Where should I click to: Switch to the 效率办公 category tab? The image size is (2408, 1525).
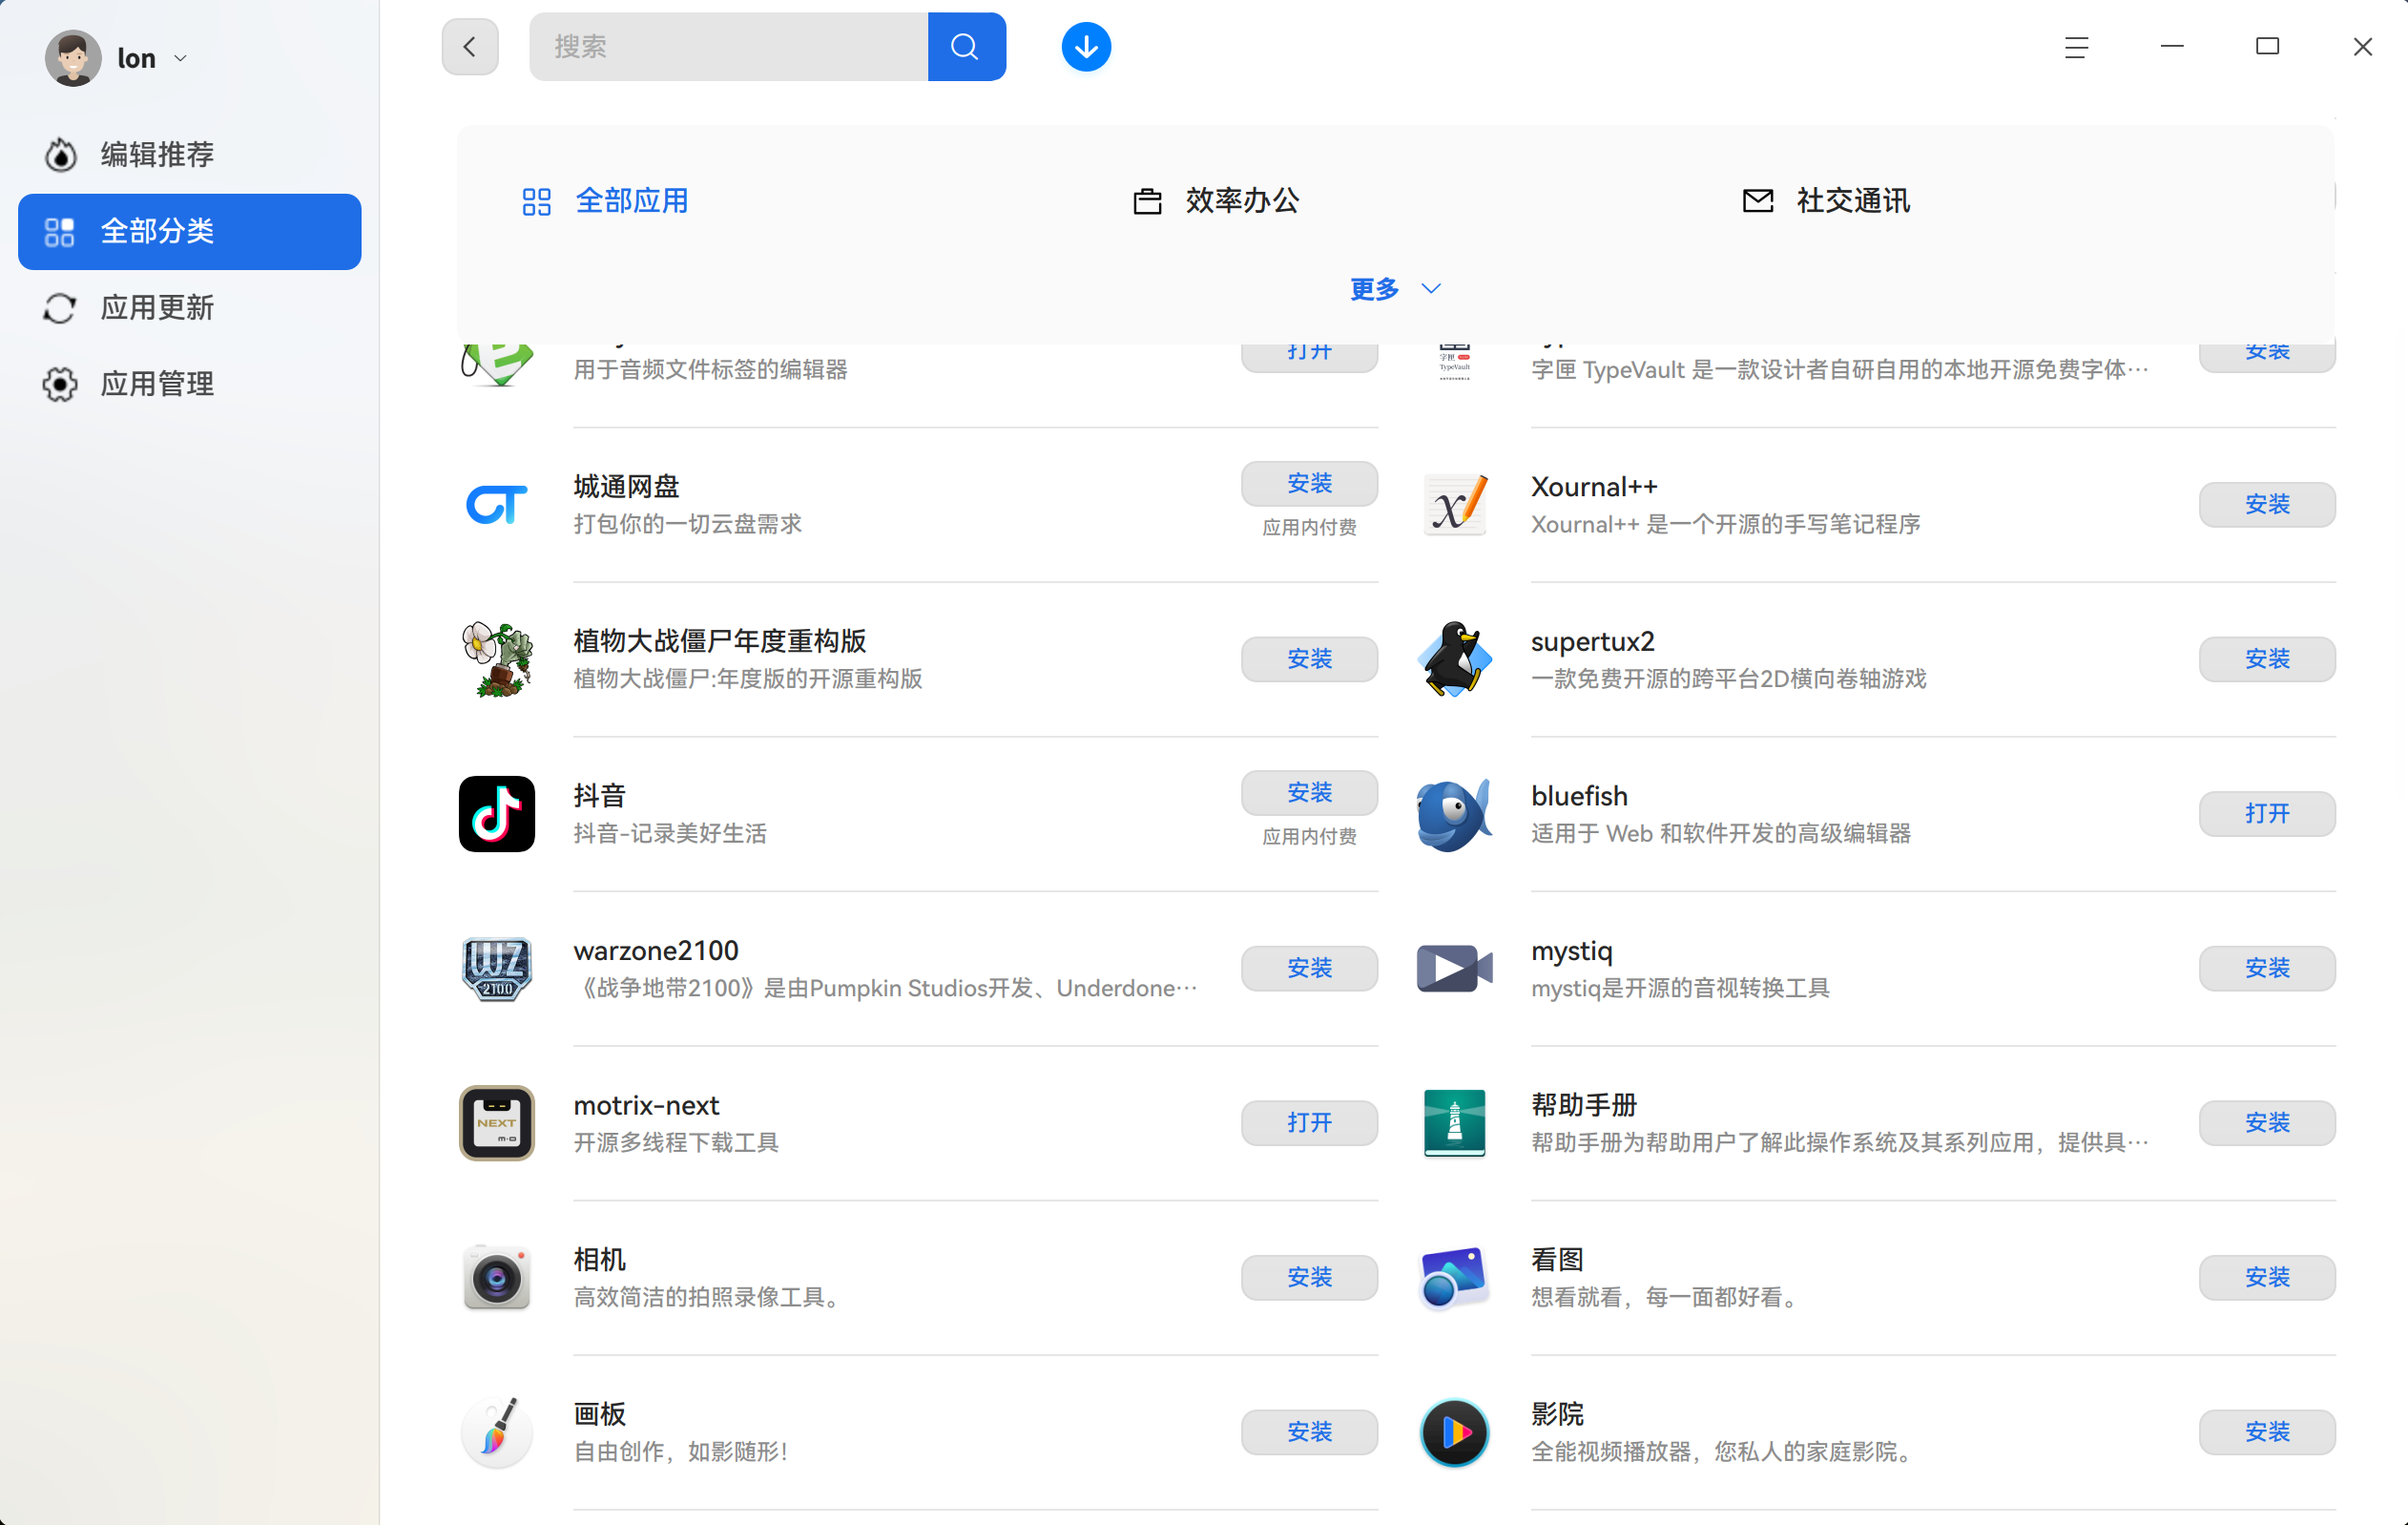[x=1218, y=200]
